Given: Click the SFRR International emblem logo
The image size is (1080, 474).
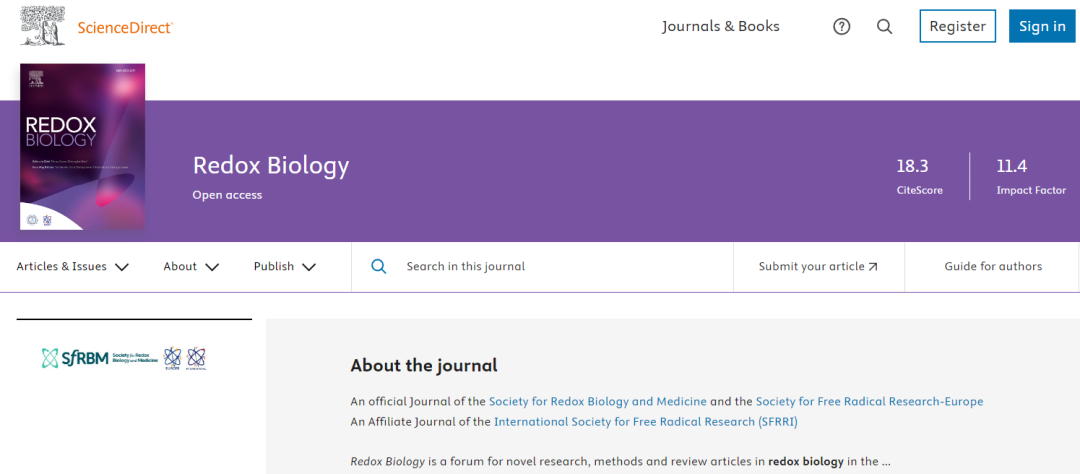Looking at the screenshot, I should point(197,358).
